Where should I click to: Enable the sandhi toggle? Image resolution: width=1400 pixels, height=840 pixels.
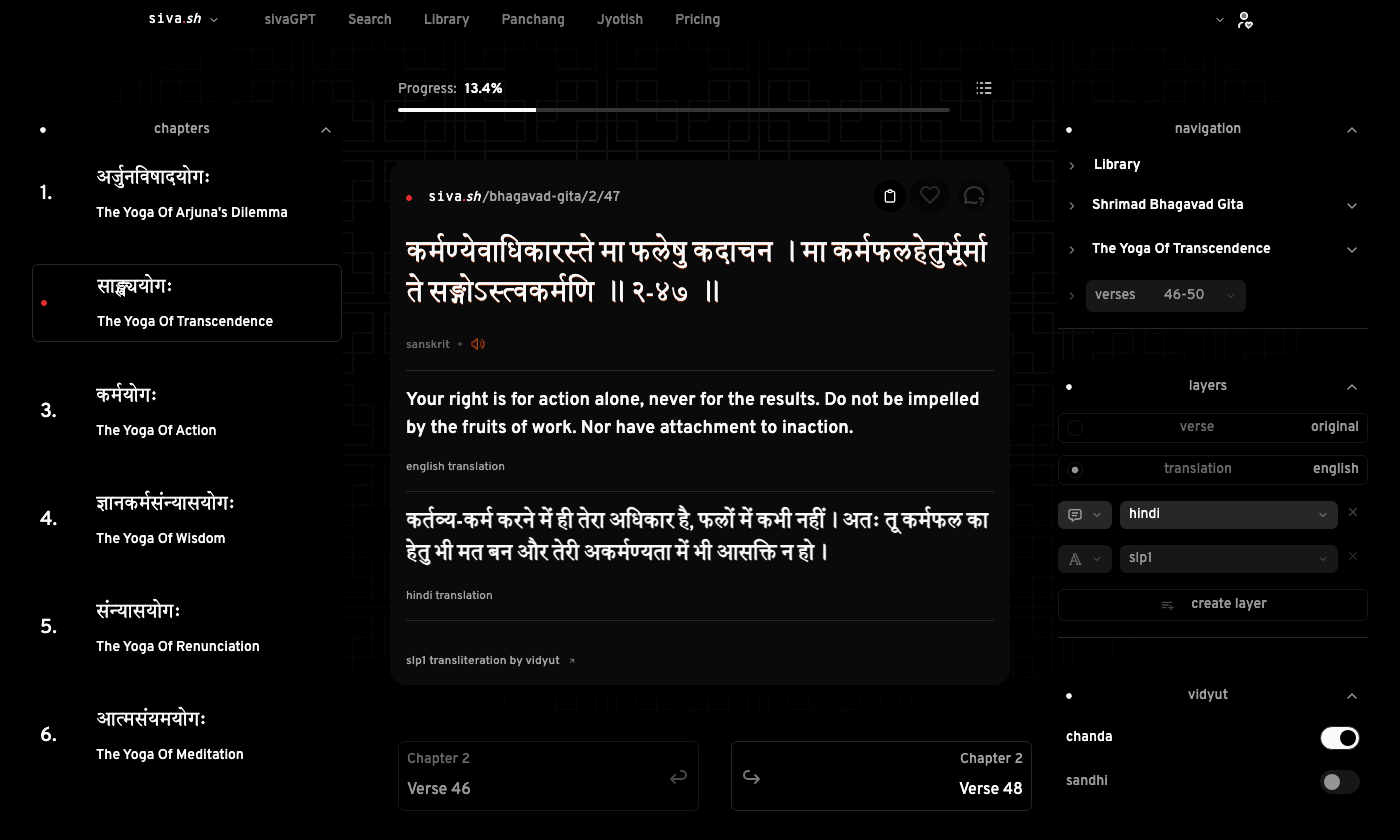click(x=1340, y=782)
